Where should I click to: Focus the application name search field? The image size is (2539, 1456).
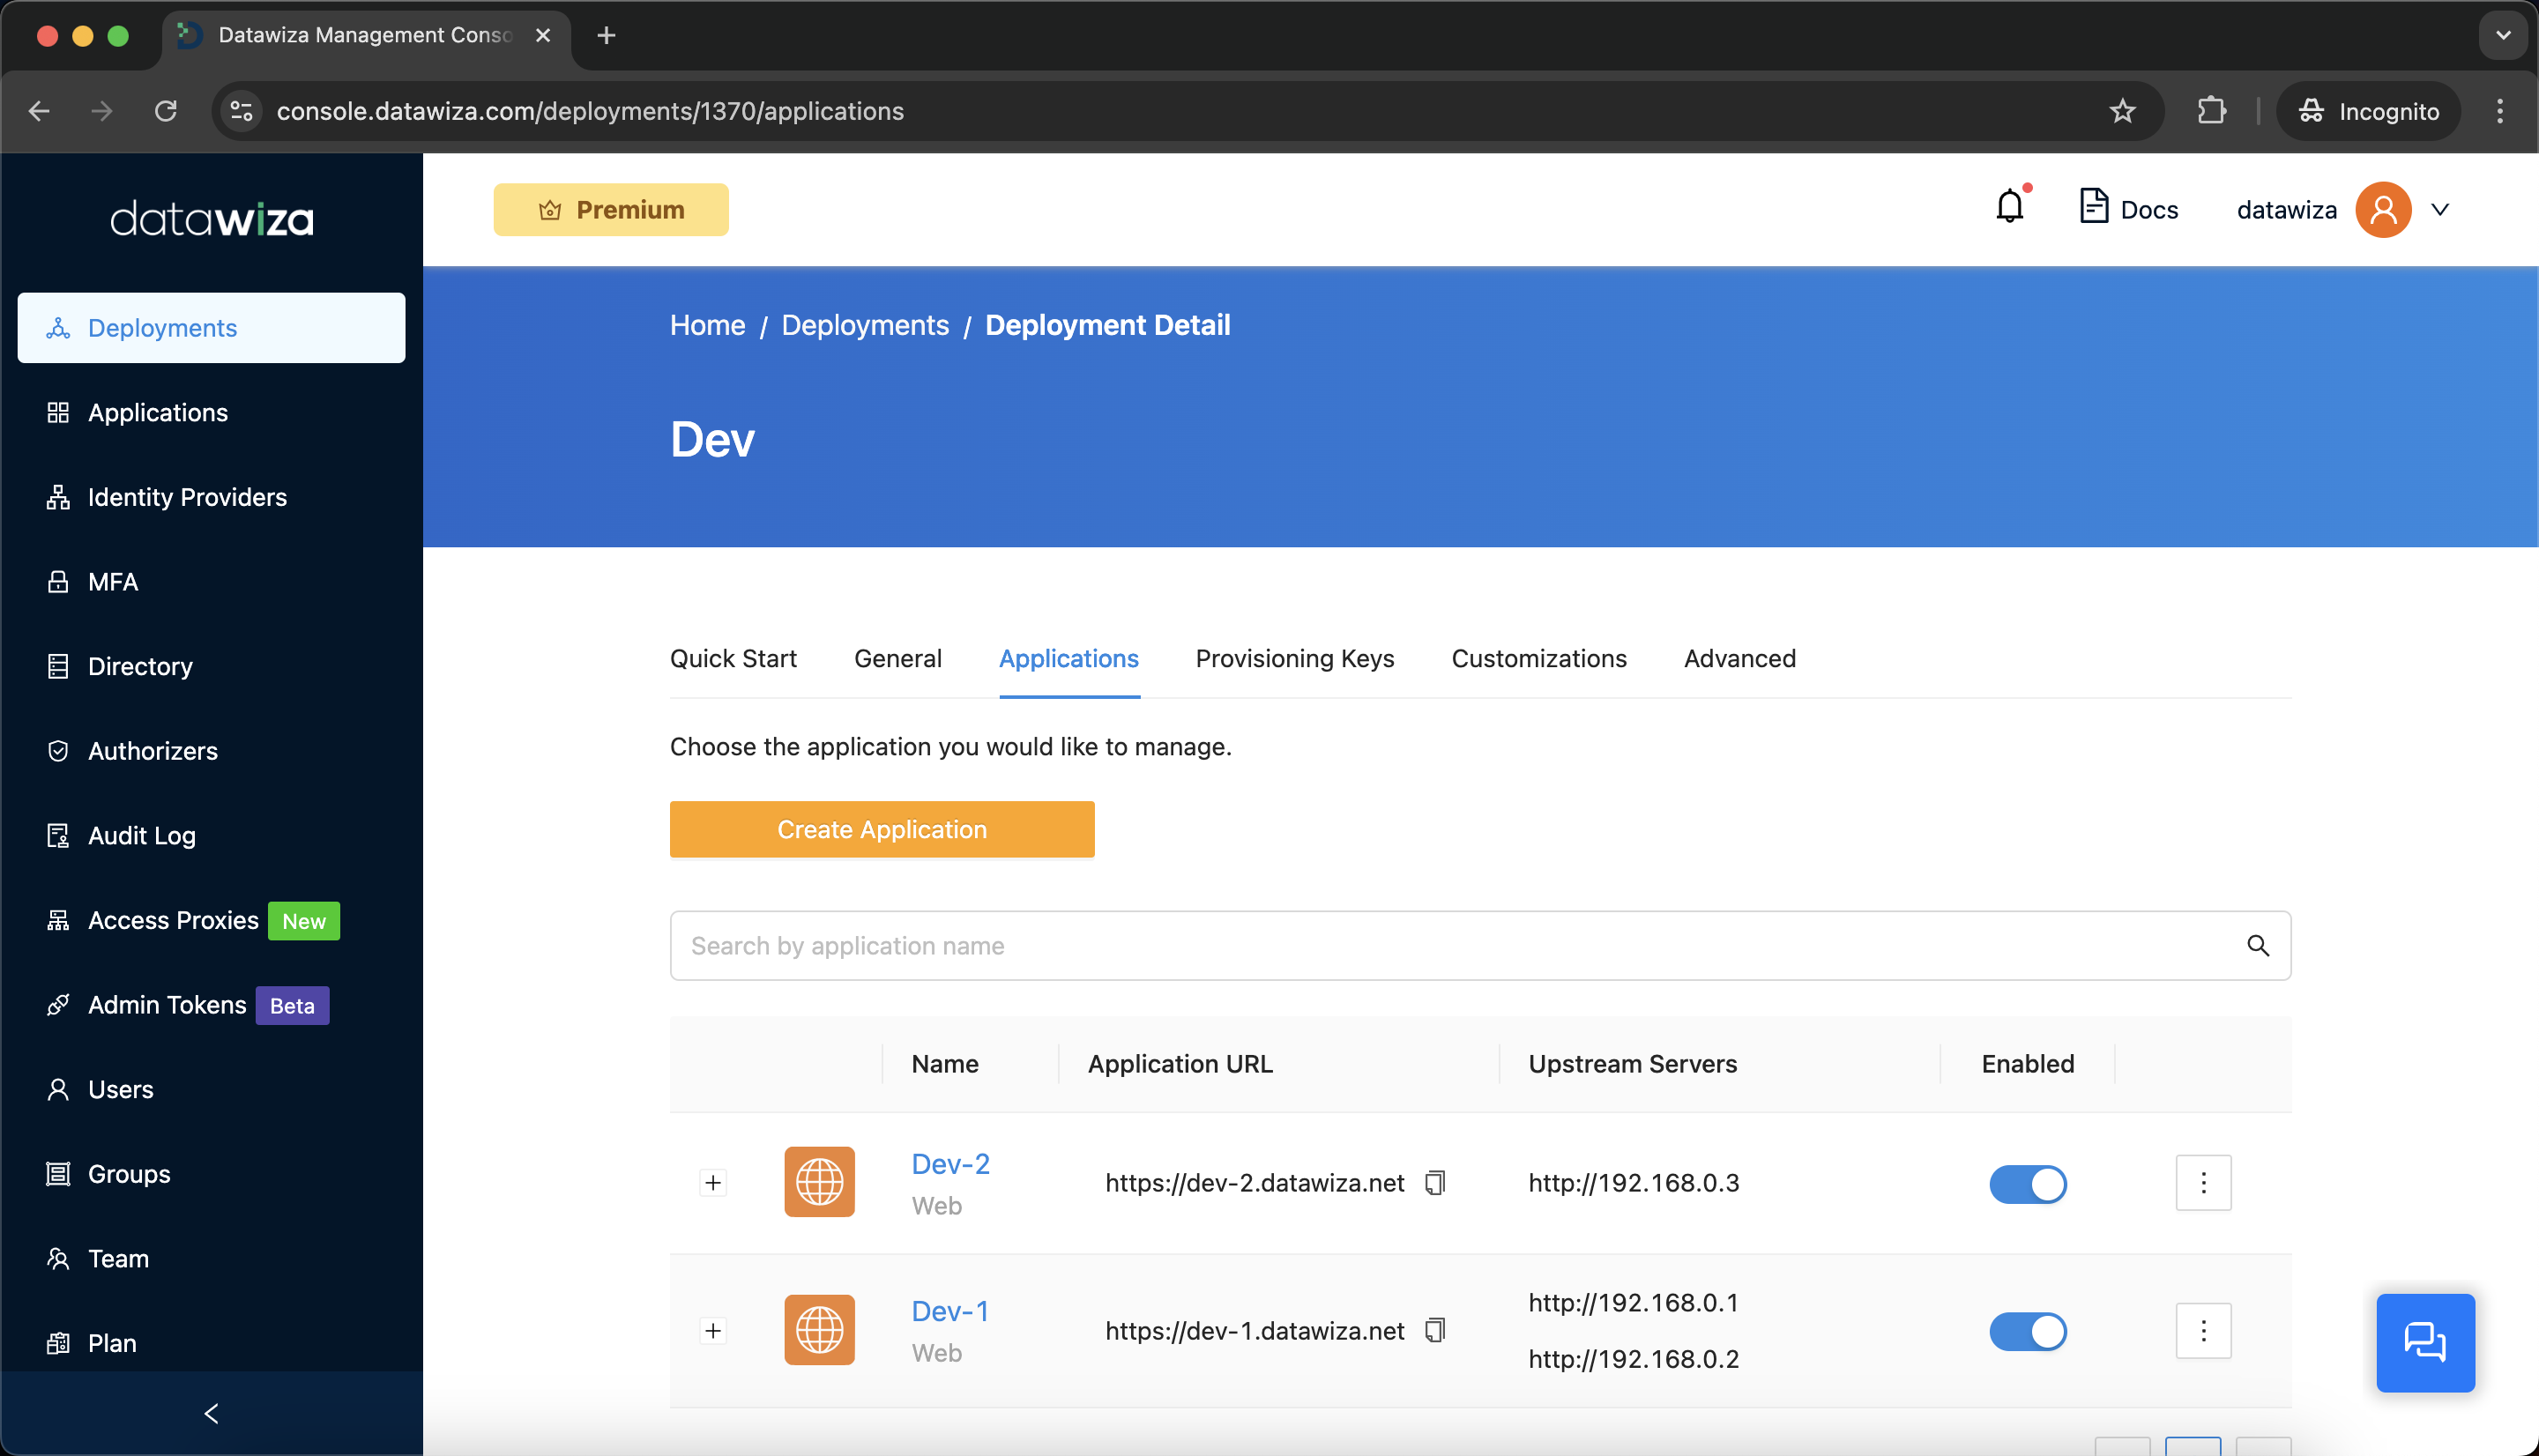pos(1480,945)
